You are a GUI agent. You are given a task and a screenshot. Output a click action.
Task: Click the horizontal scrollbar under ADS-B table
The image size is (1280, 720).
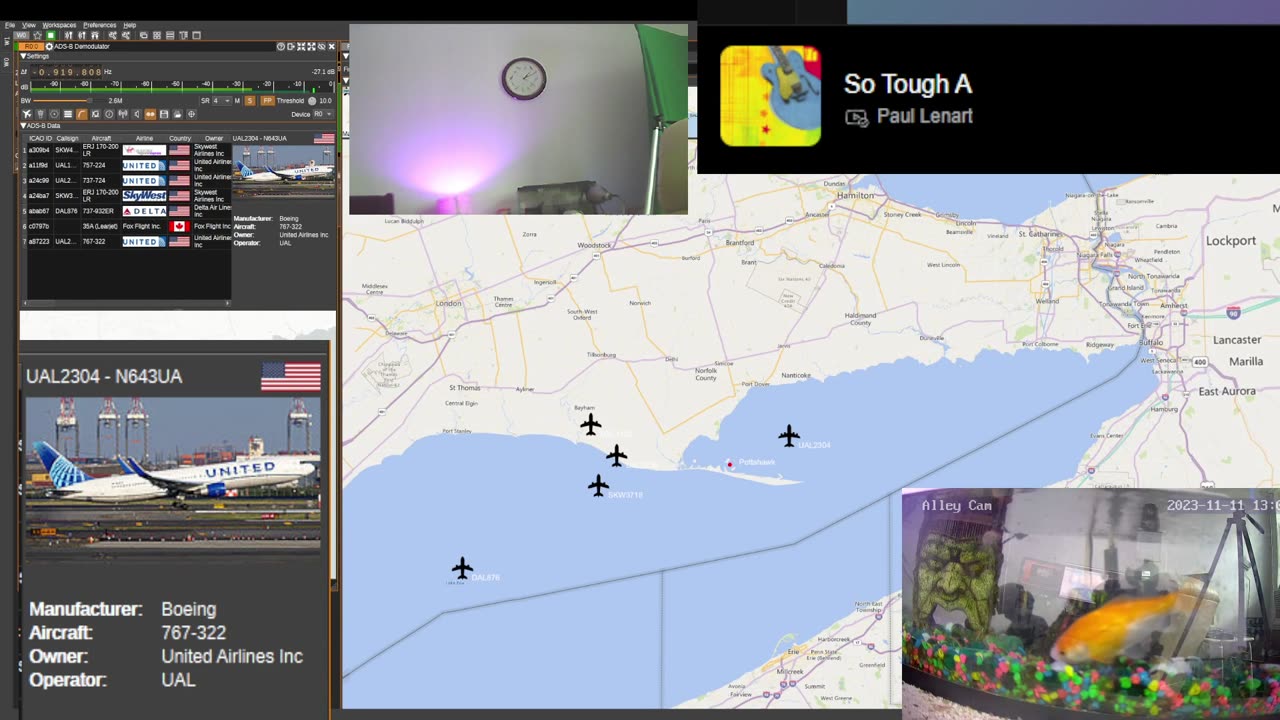[x=127, y=303]
